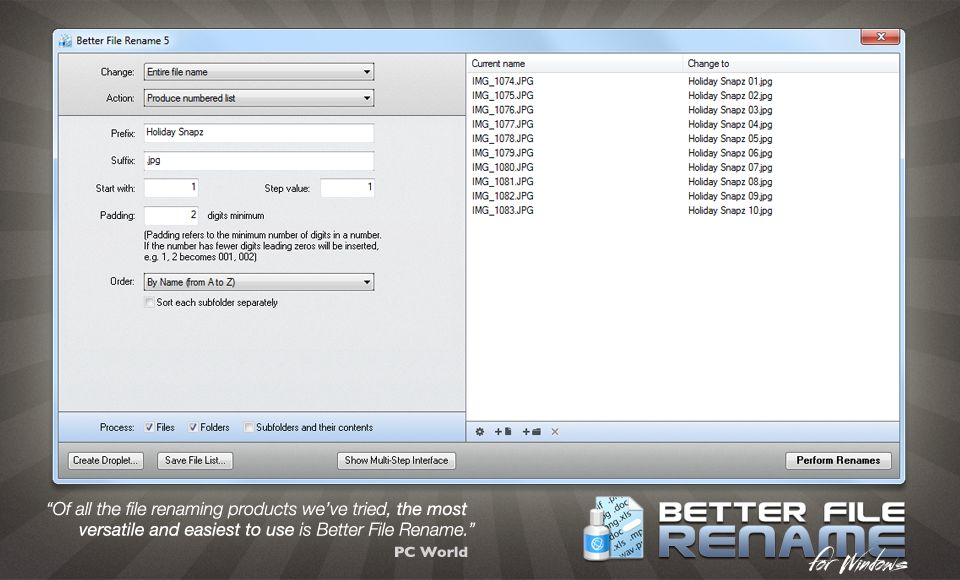Click the add files icon
960x580 pixels.
pos(503,432)
